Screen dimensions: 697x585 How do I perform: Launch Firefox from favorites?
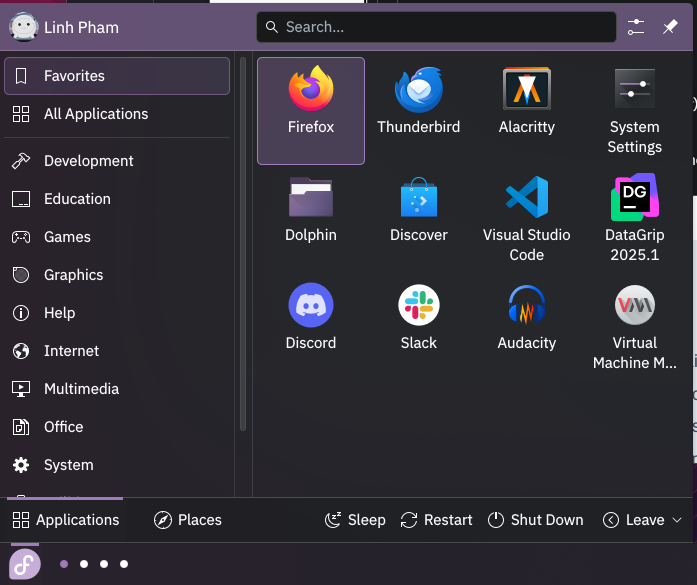click(311, 111)
